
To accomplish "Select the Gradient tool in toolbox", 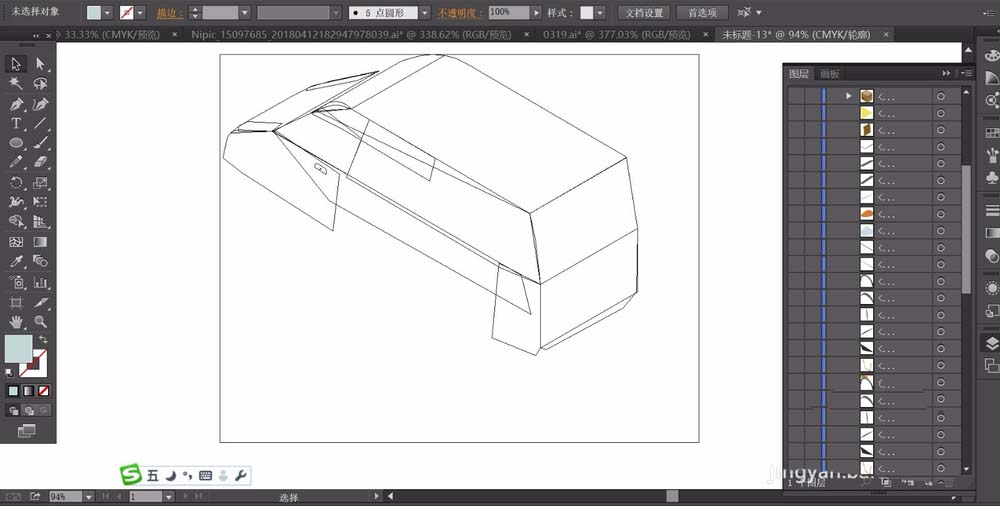I will [40, 242].
